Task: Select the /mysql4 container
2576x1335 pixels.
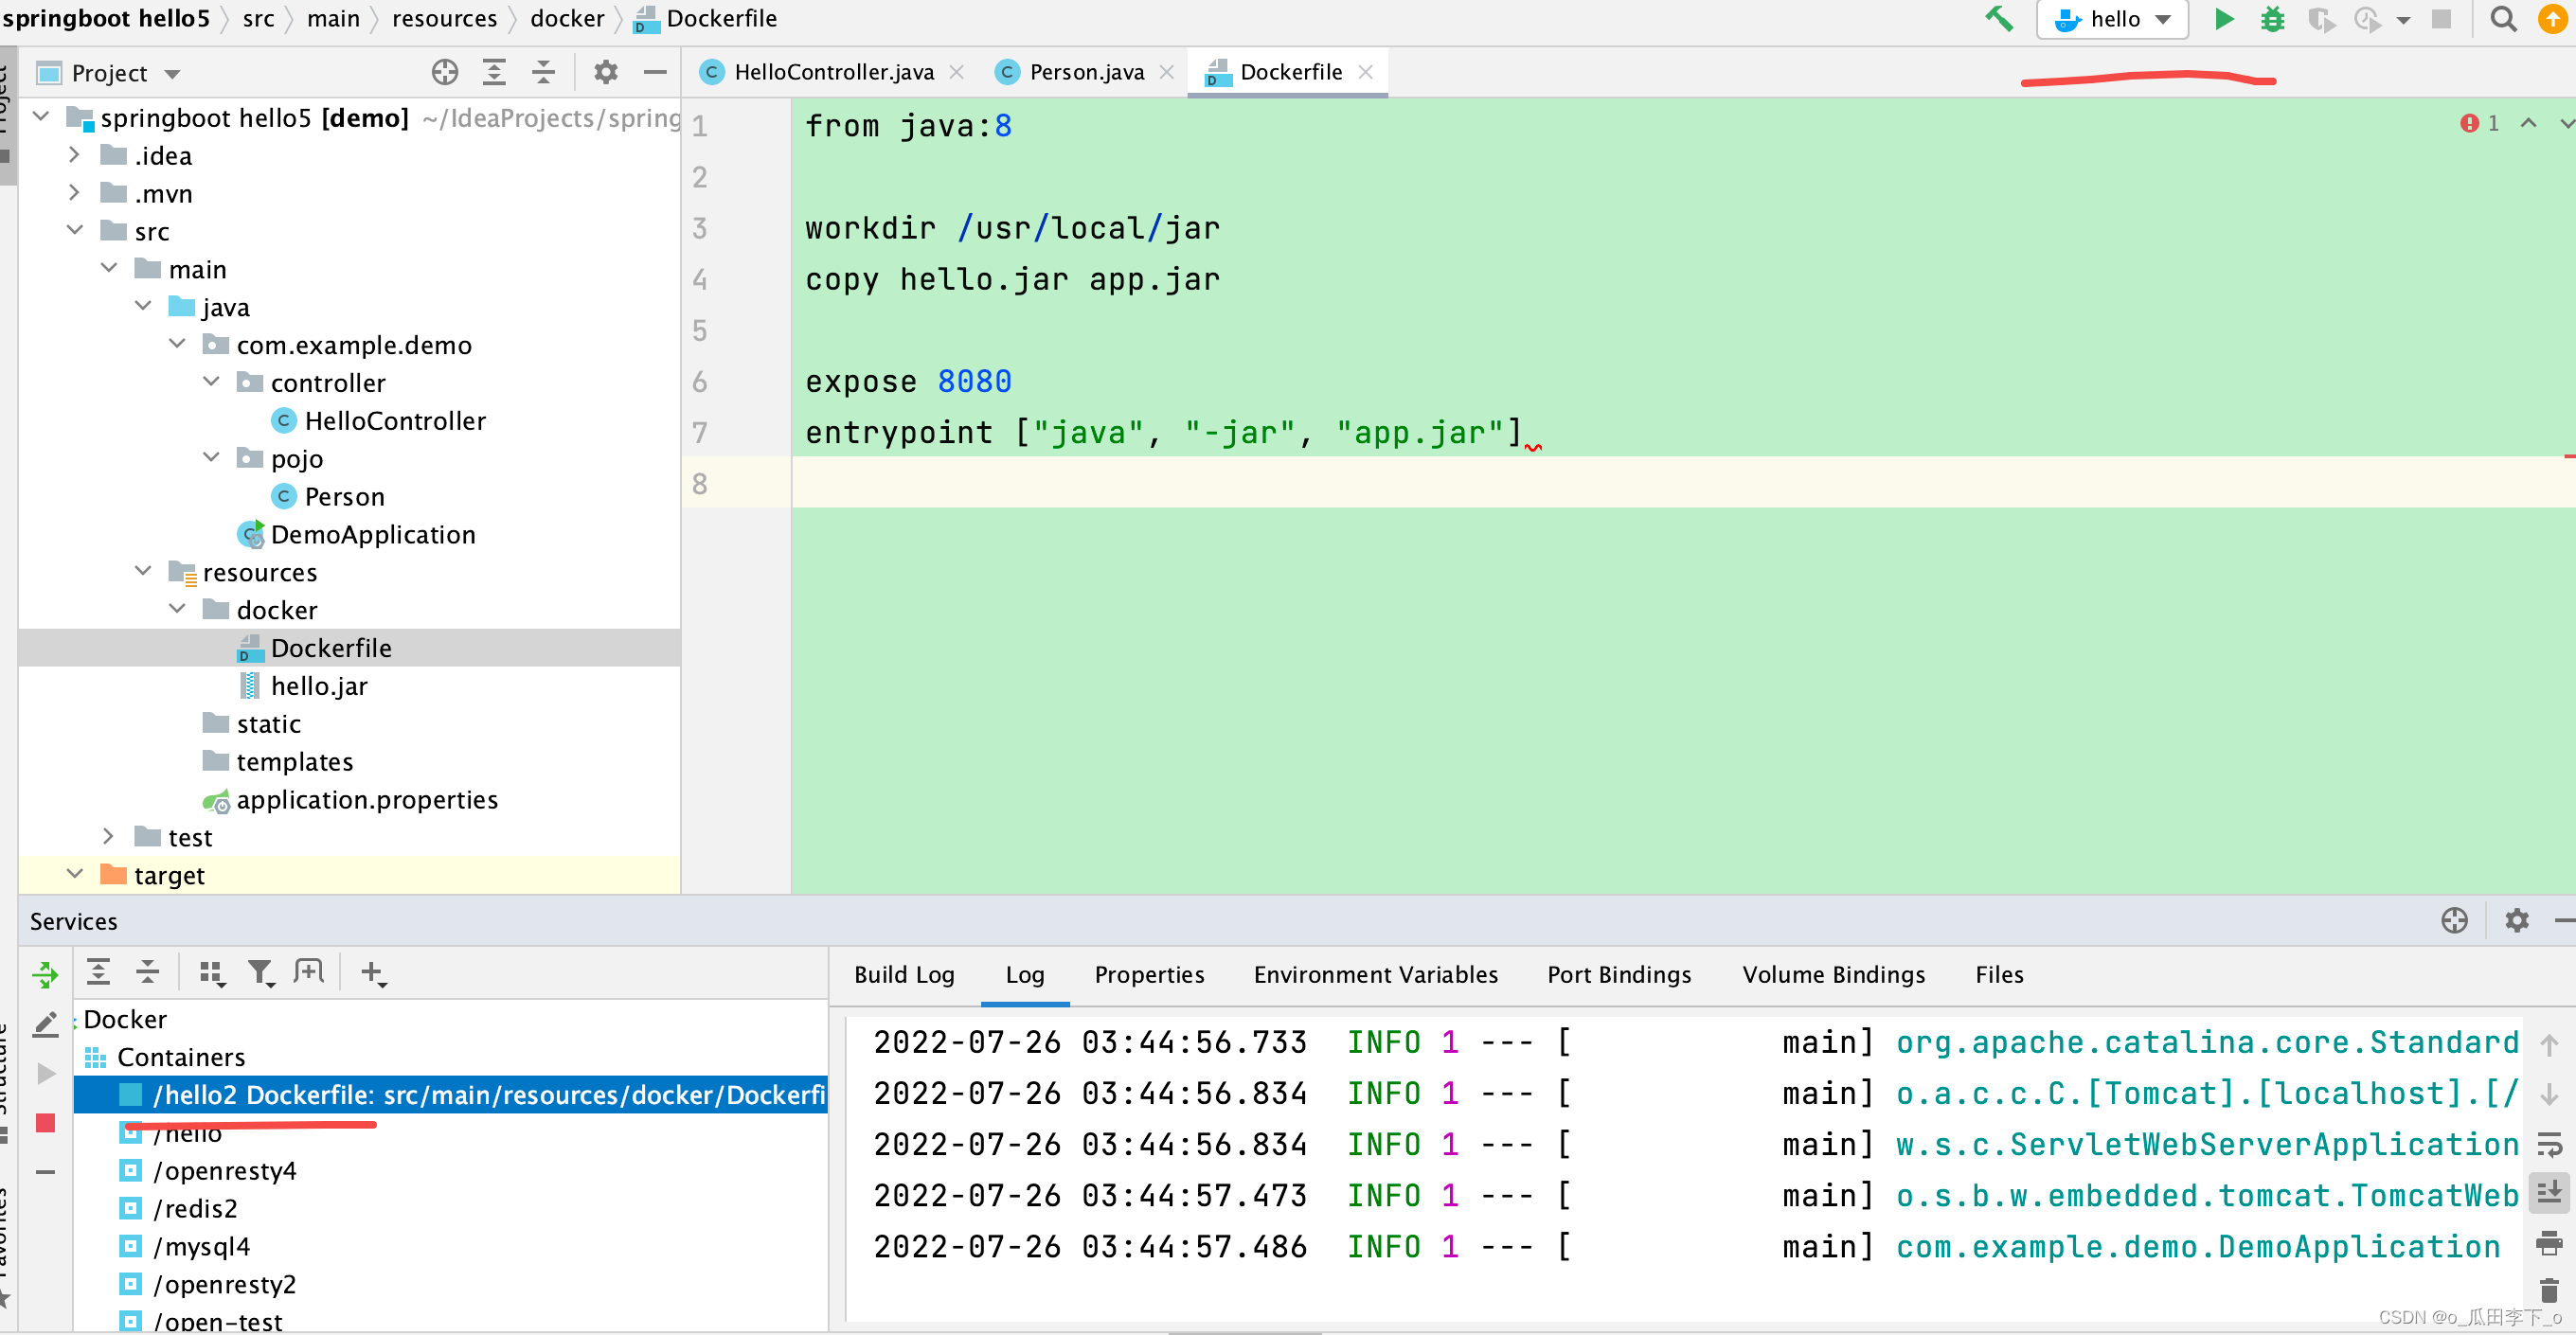Action: 201,1246
